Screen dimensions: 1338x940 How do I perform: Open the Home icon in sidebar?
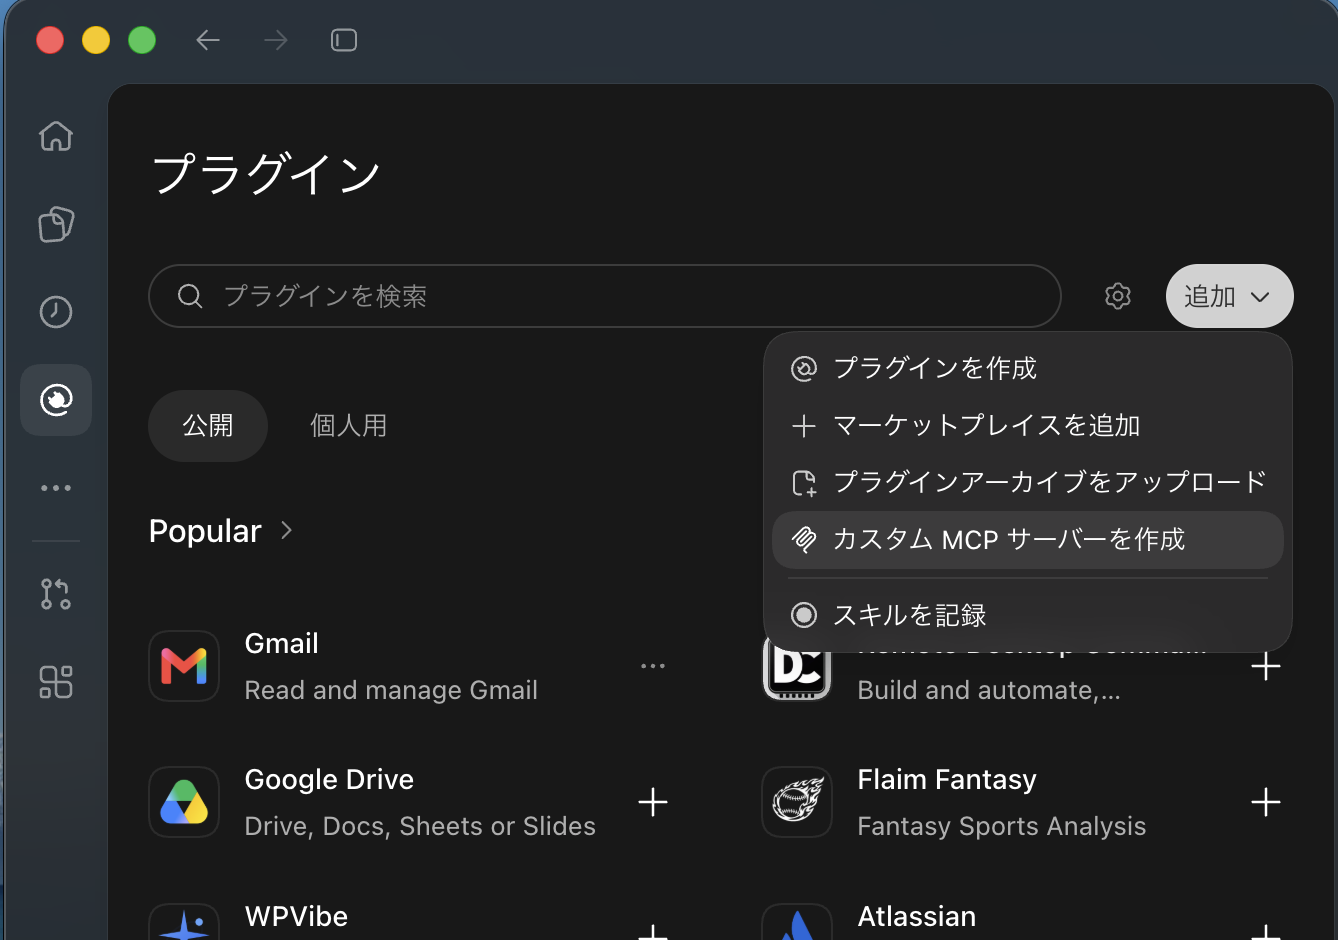[56, 136]
